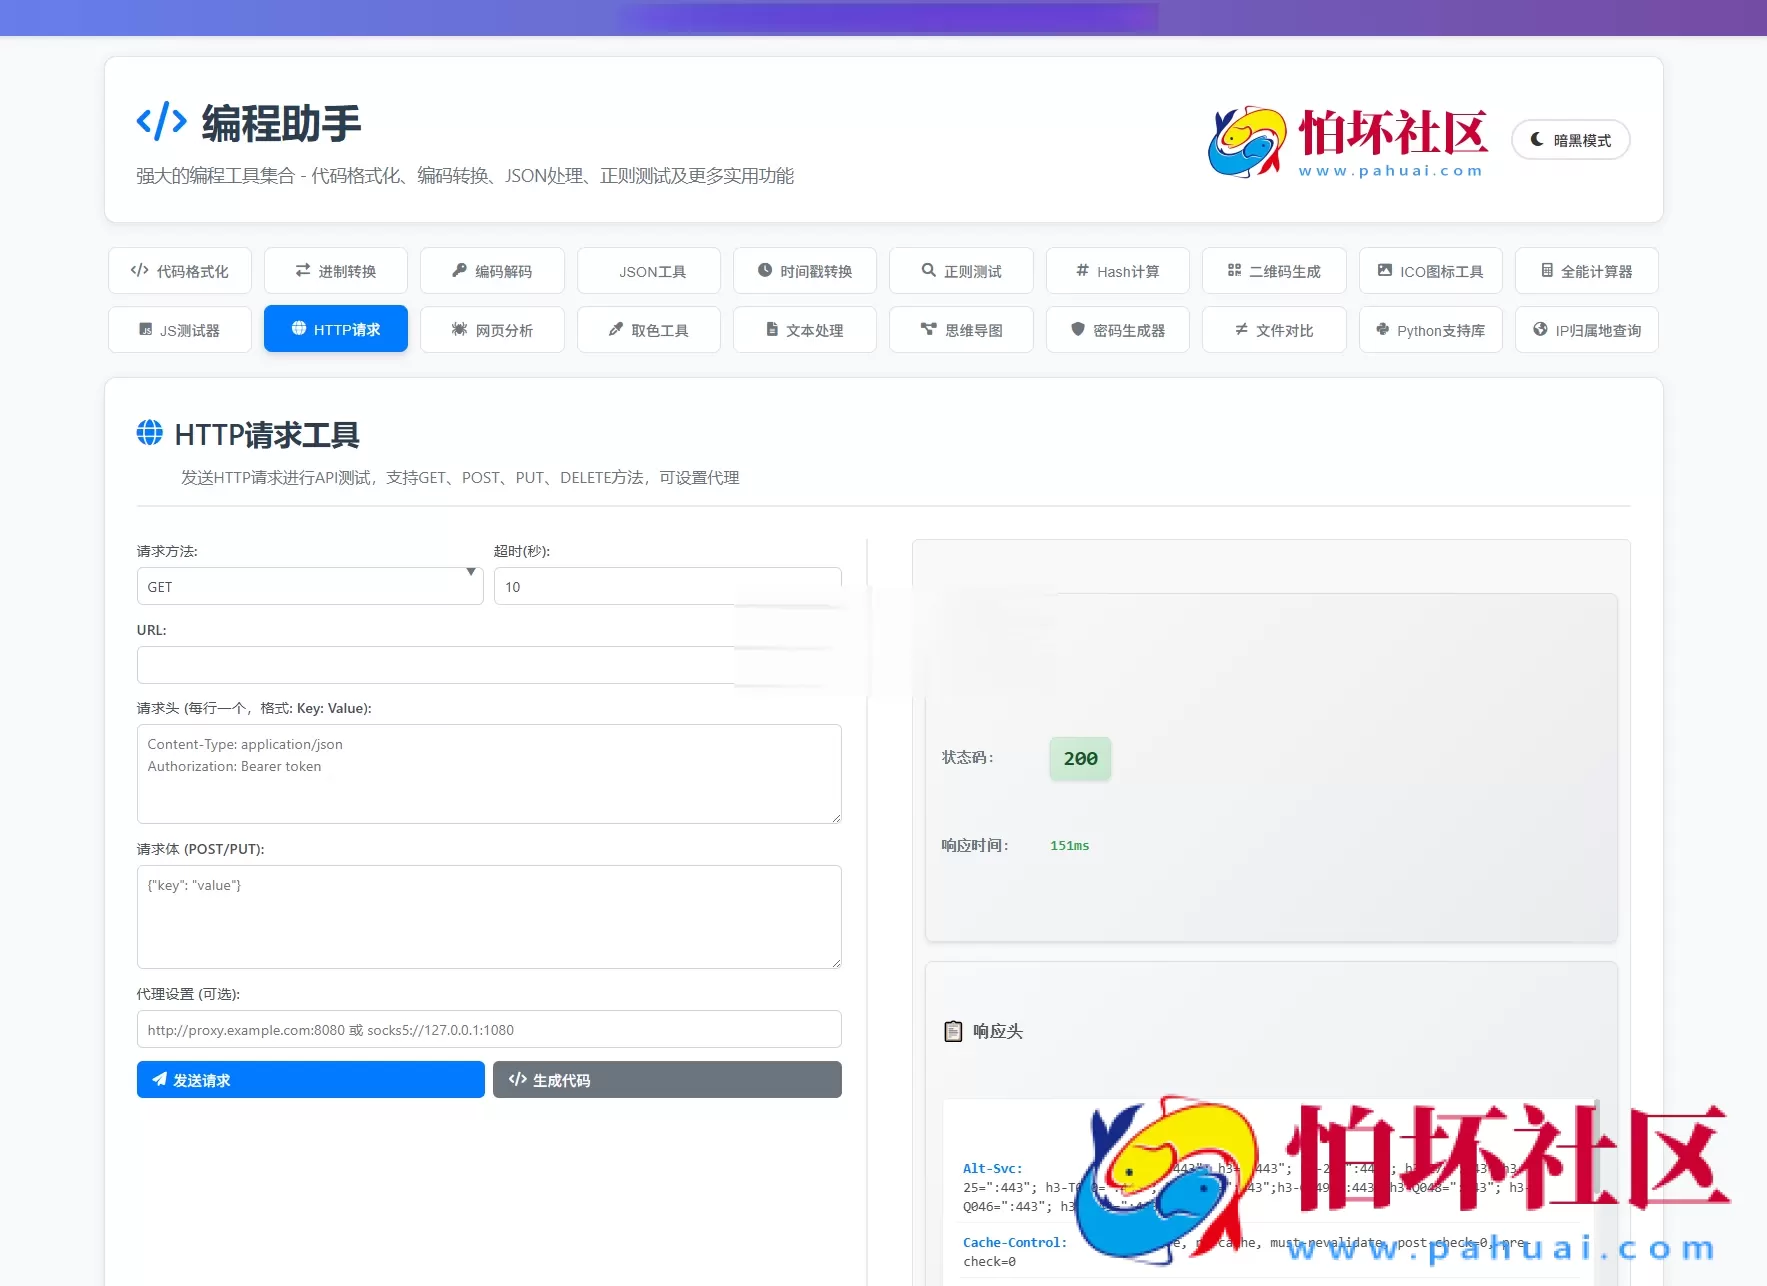Viewport: 1767px width, 1286px height.
Task: Open the IP归属地查询 tool
Action: [x=1585, y=330]
